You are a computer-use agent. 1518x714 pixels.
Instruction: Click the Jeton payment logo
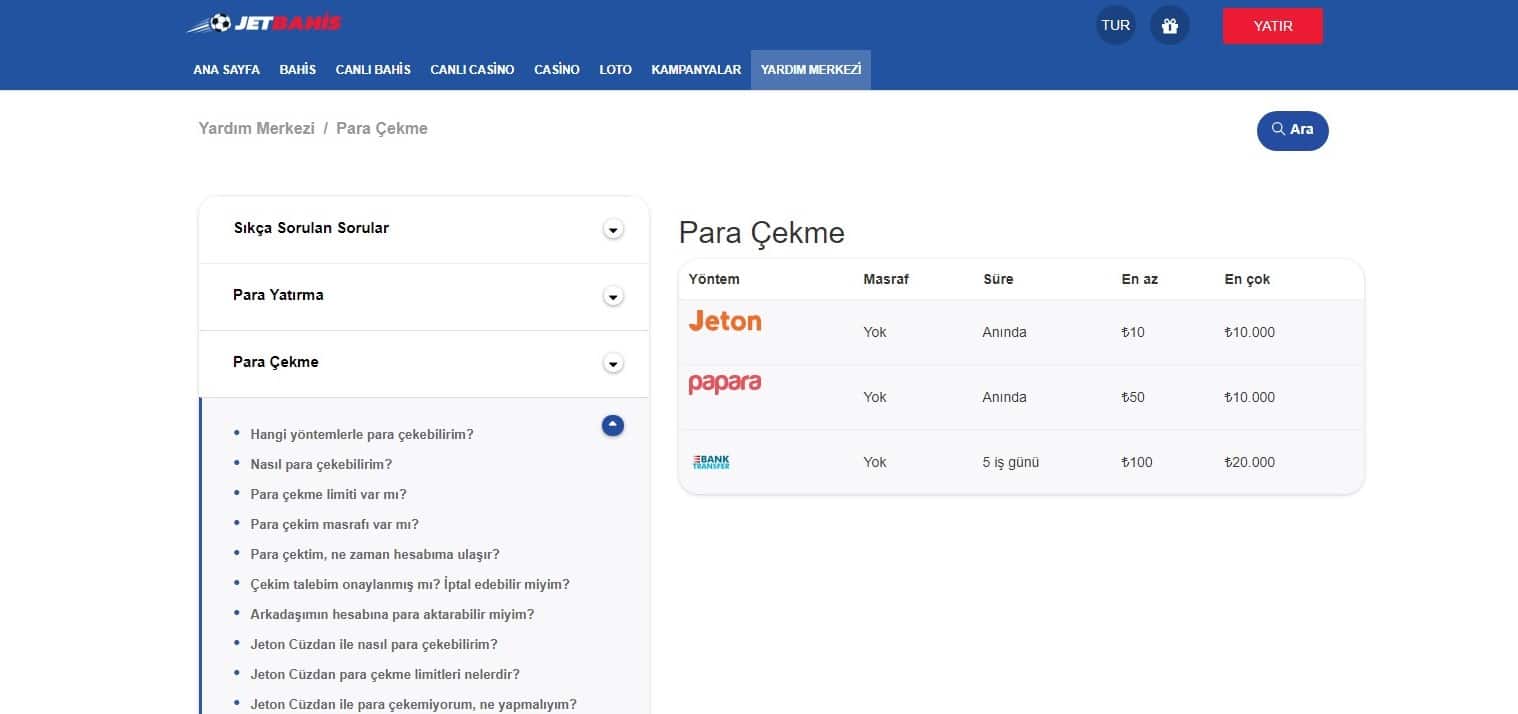click(x=725, y=322)
